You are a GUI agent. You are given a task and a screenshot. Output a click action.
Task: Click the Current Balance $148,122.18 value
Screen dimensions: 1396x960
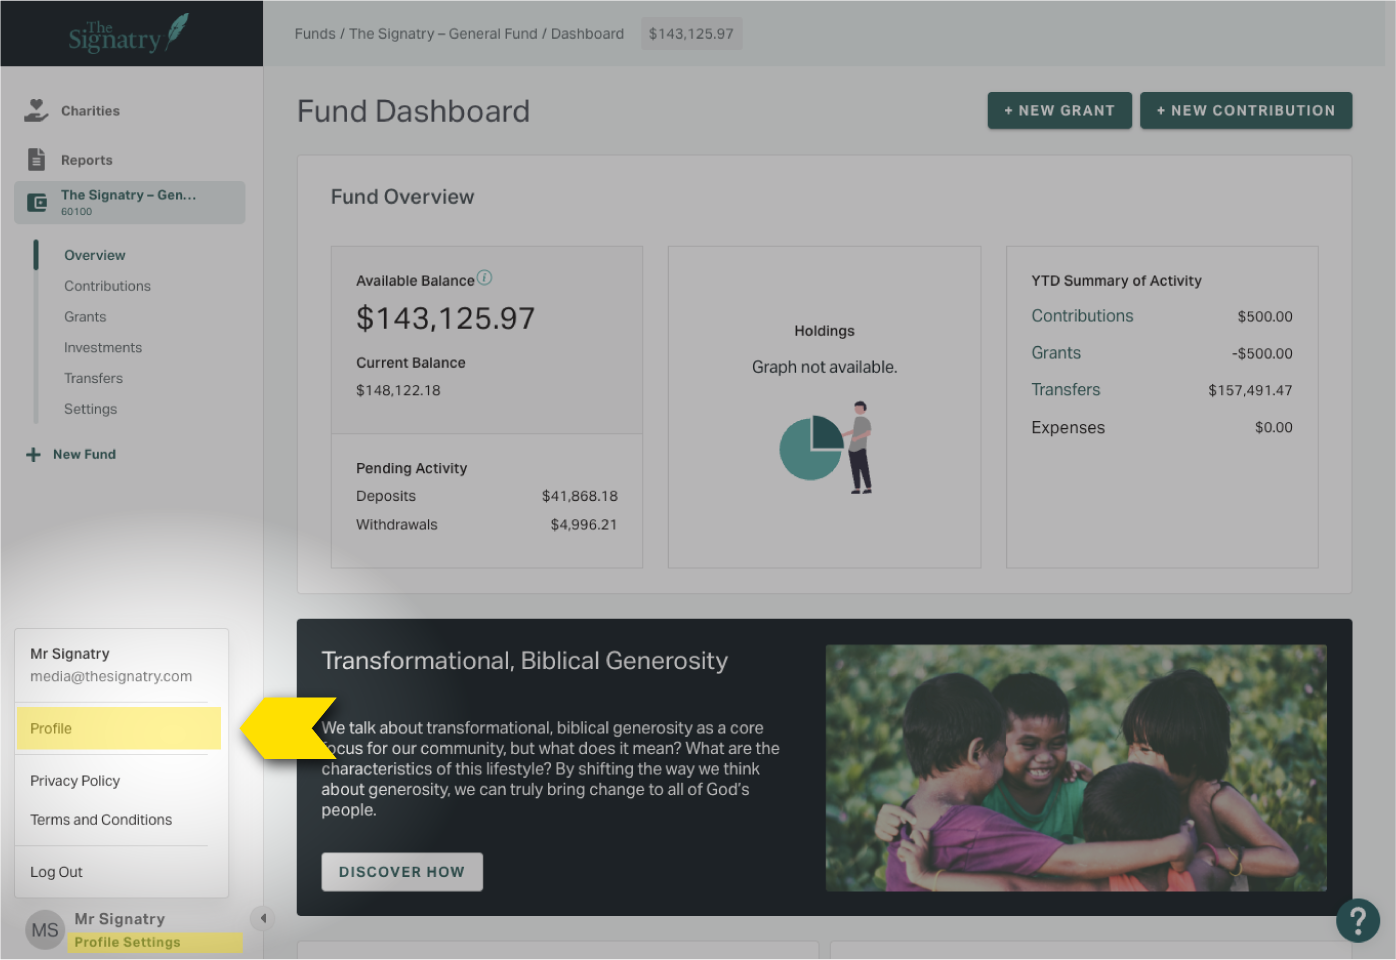[398, 391]
